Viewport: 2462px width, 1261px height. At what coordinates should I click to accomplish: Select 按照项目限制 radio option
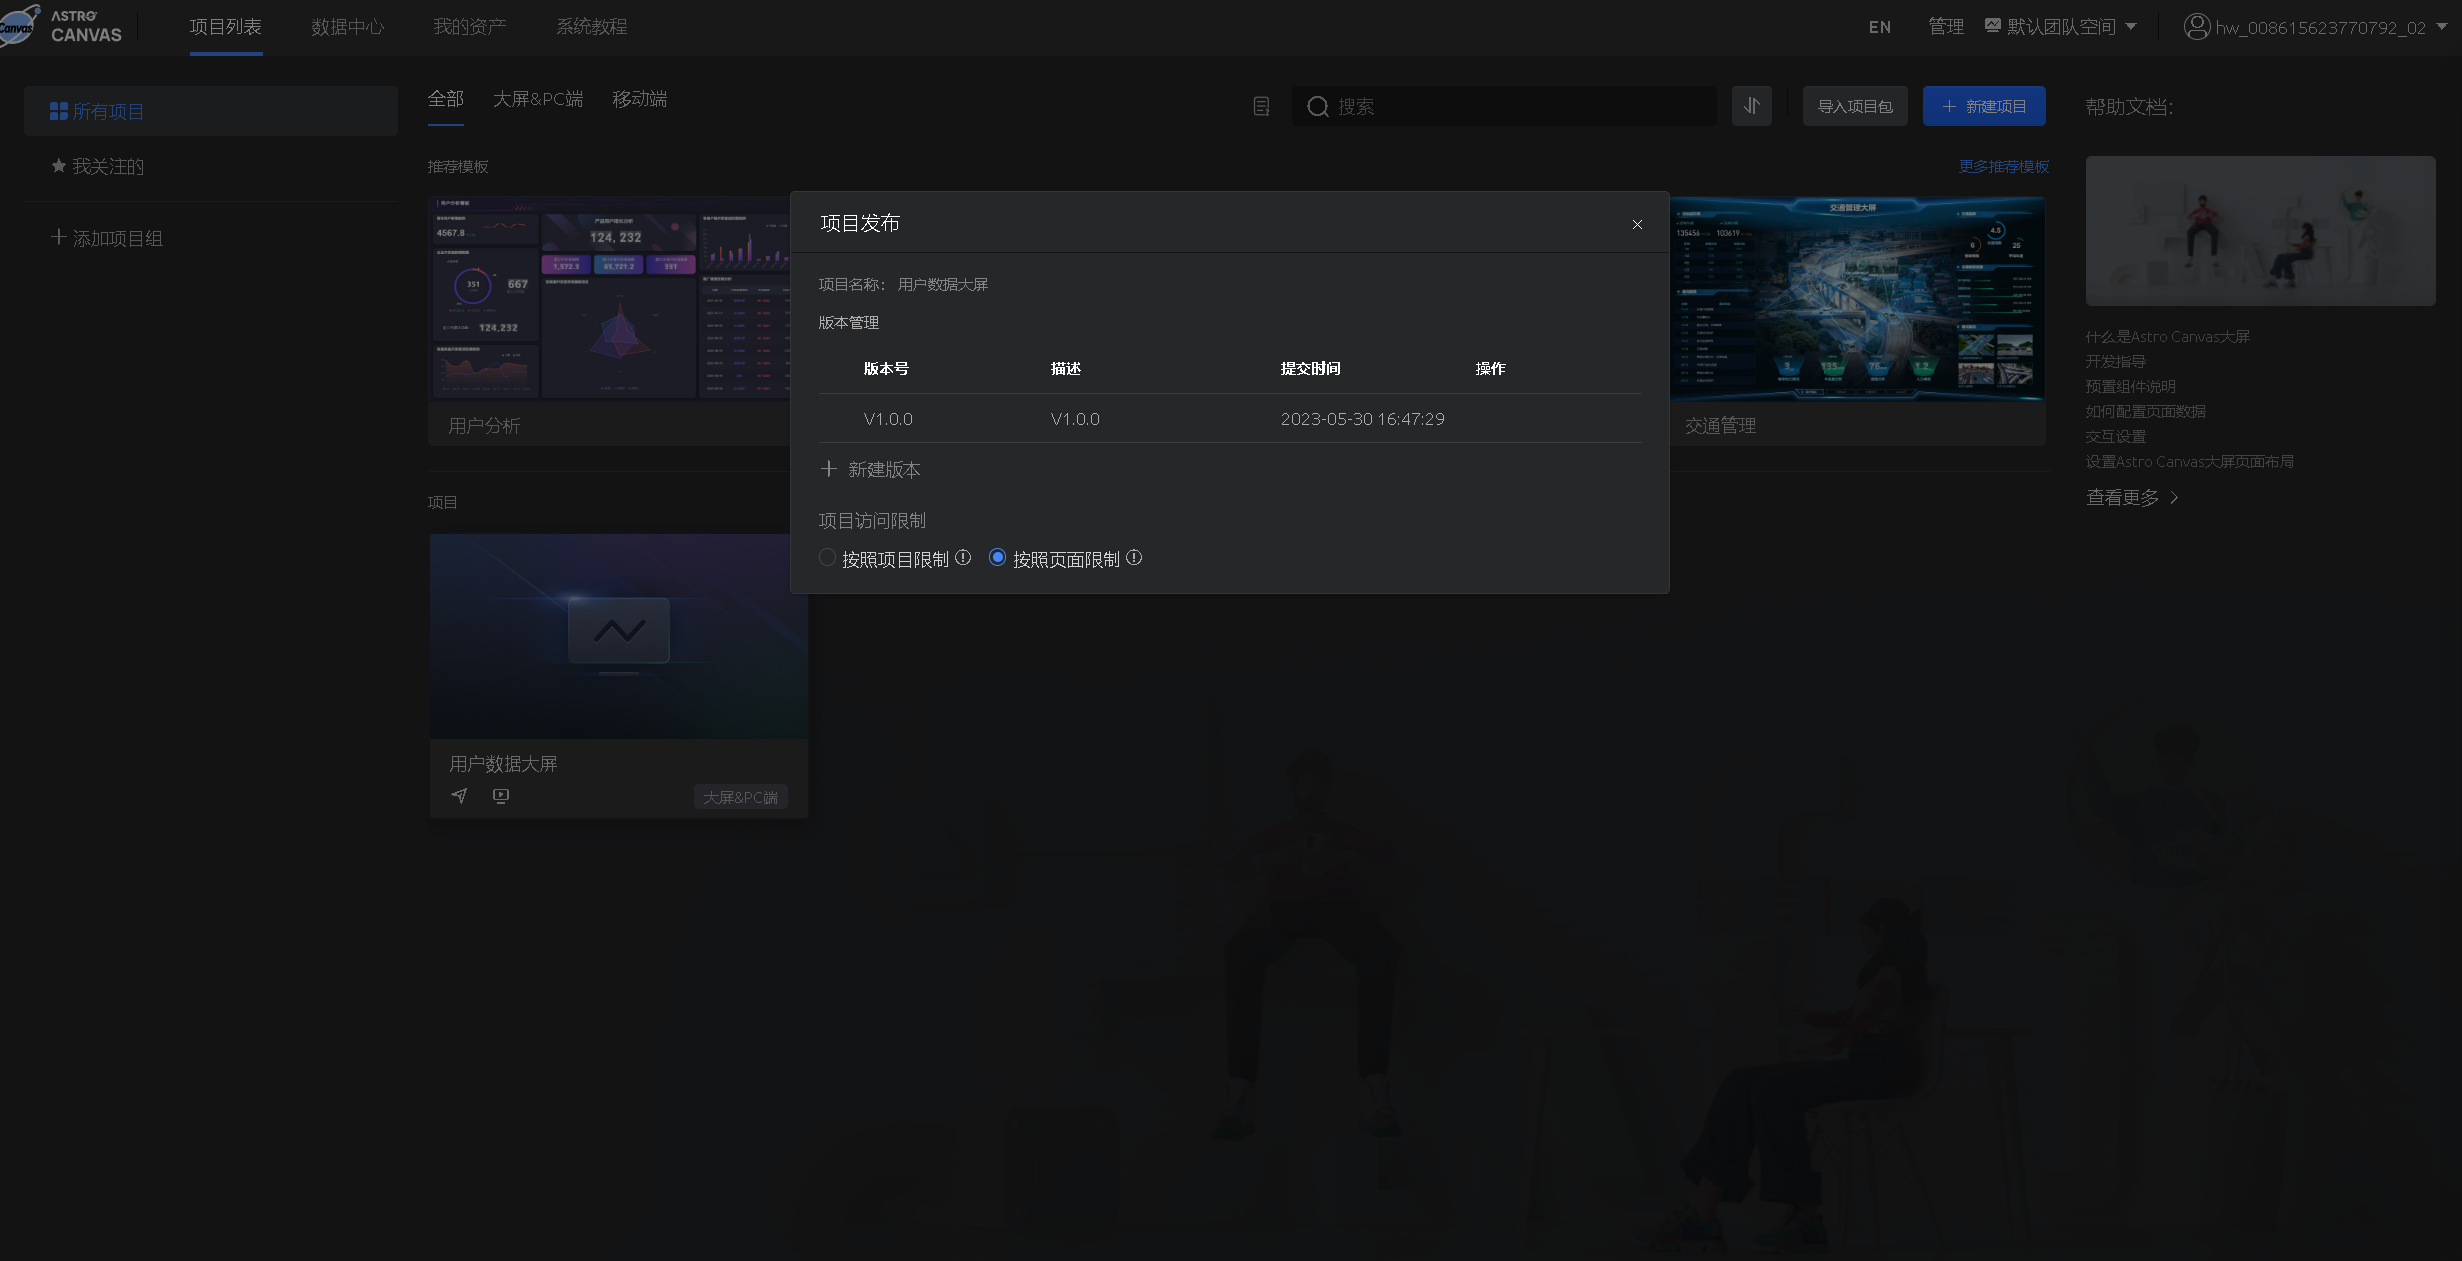click(x=827, y=558)
